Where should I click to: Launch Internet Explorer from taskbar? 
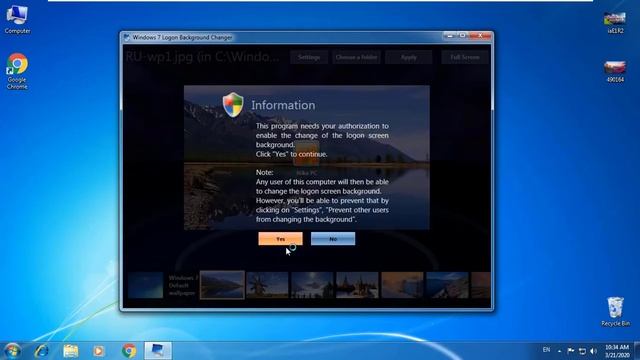click(42, 351)
